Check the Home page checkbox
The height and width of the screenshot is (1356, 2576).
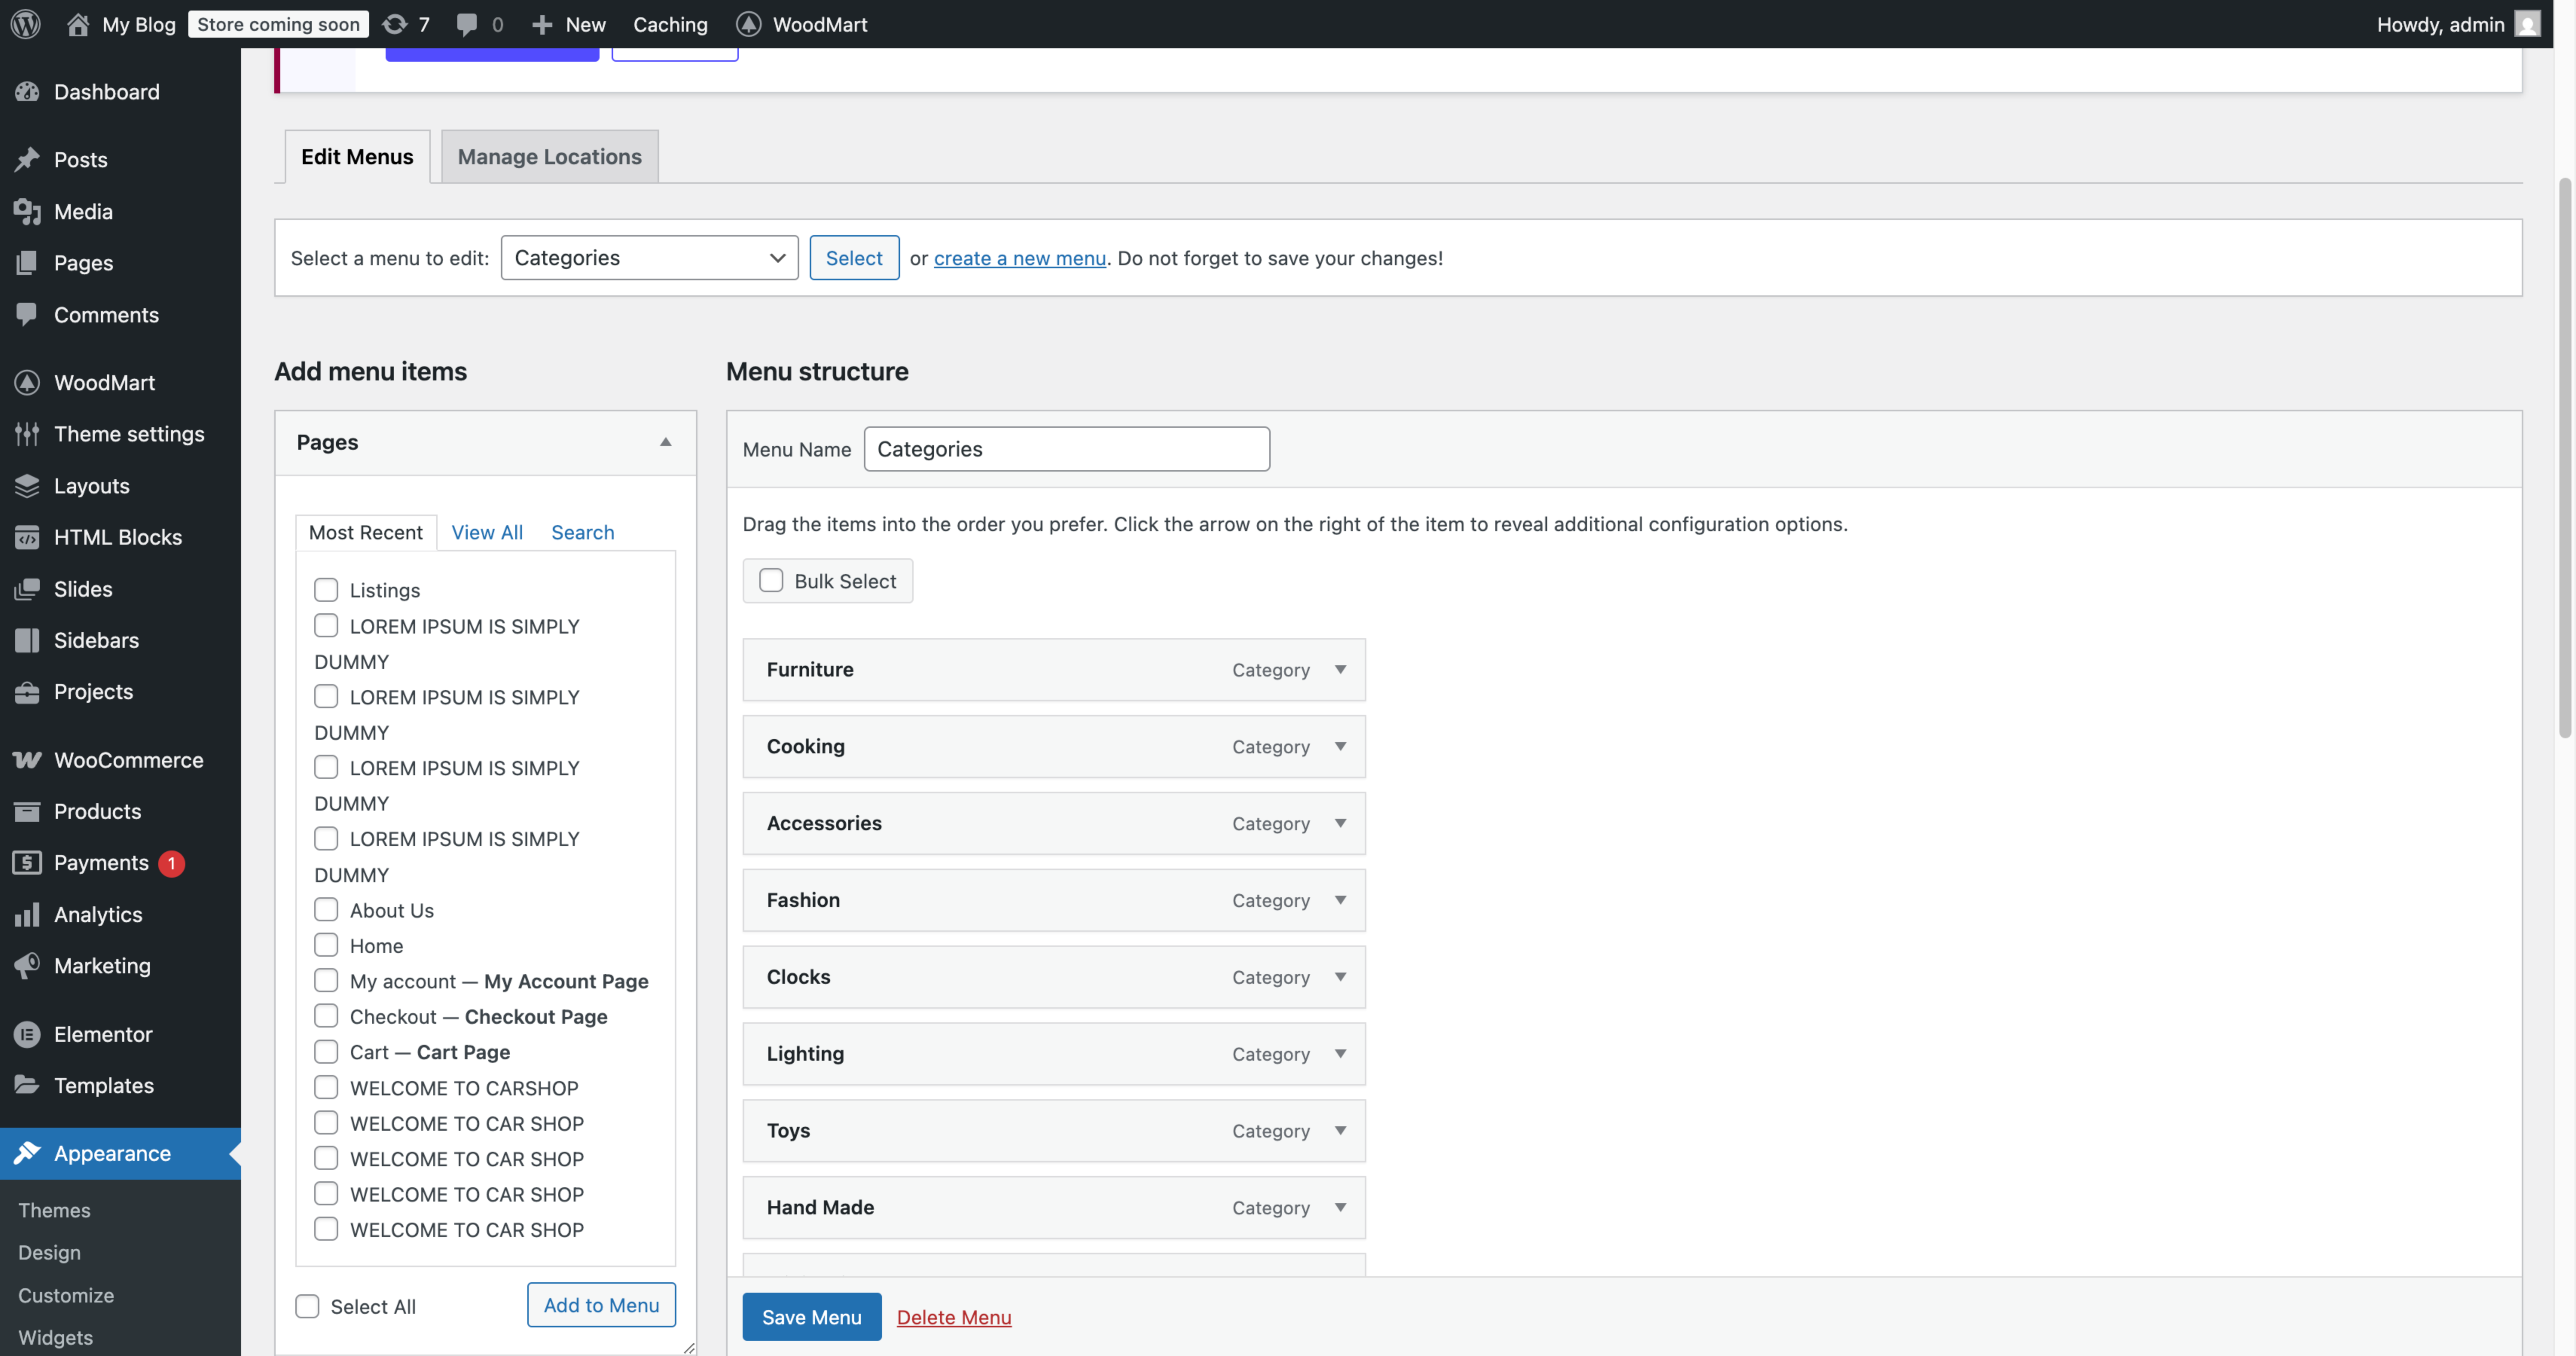(x=326, y=945)
